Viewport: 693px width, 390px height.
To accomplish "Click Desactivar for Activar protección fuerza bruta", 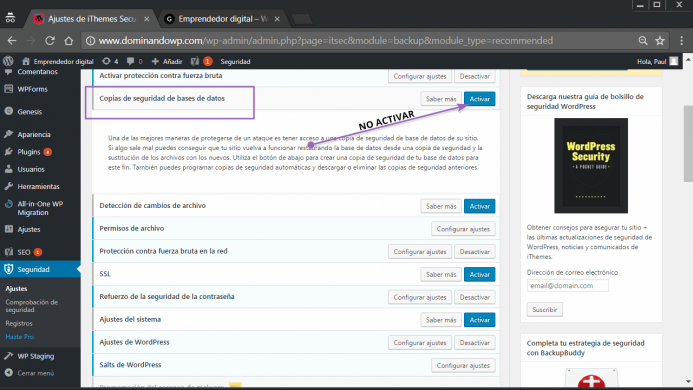I will coord(475,76).
